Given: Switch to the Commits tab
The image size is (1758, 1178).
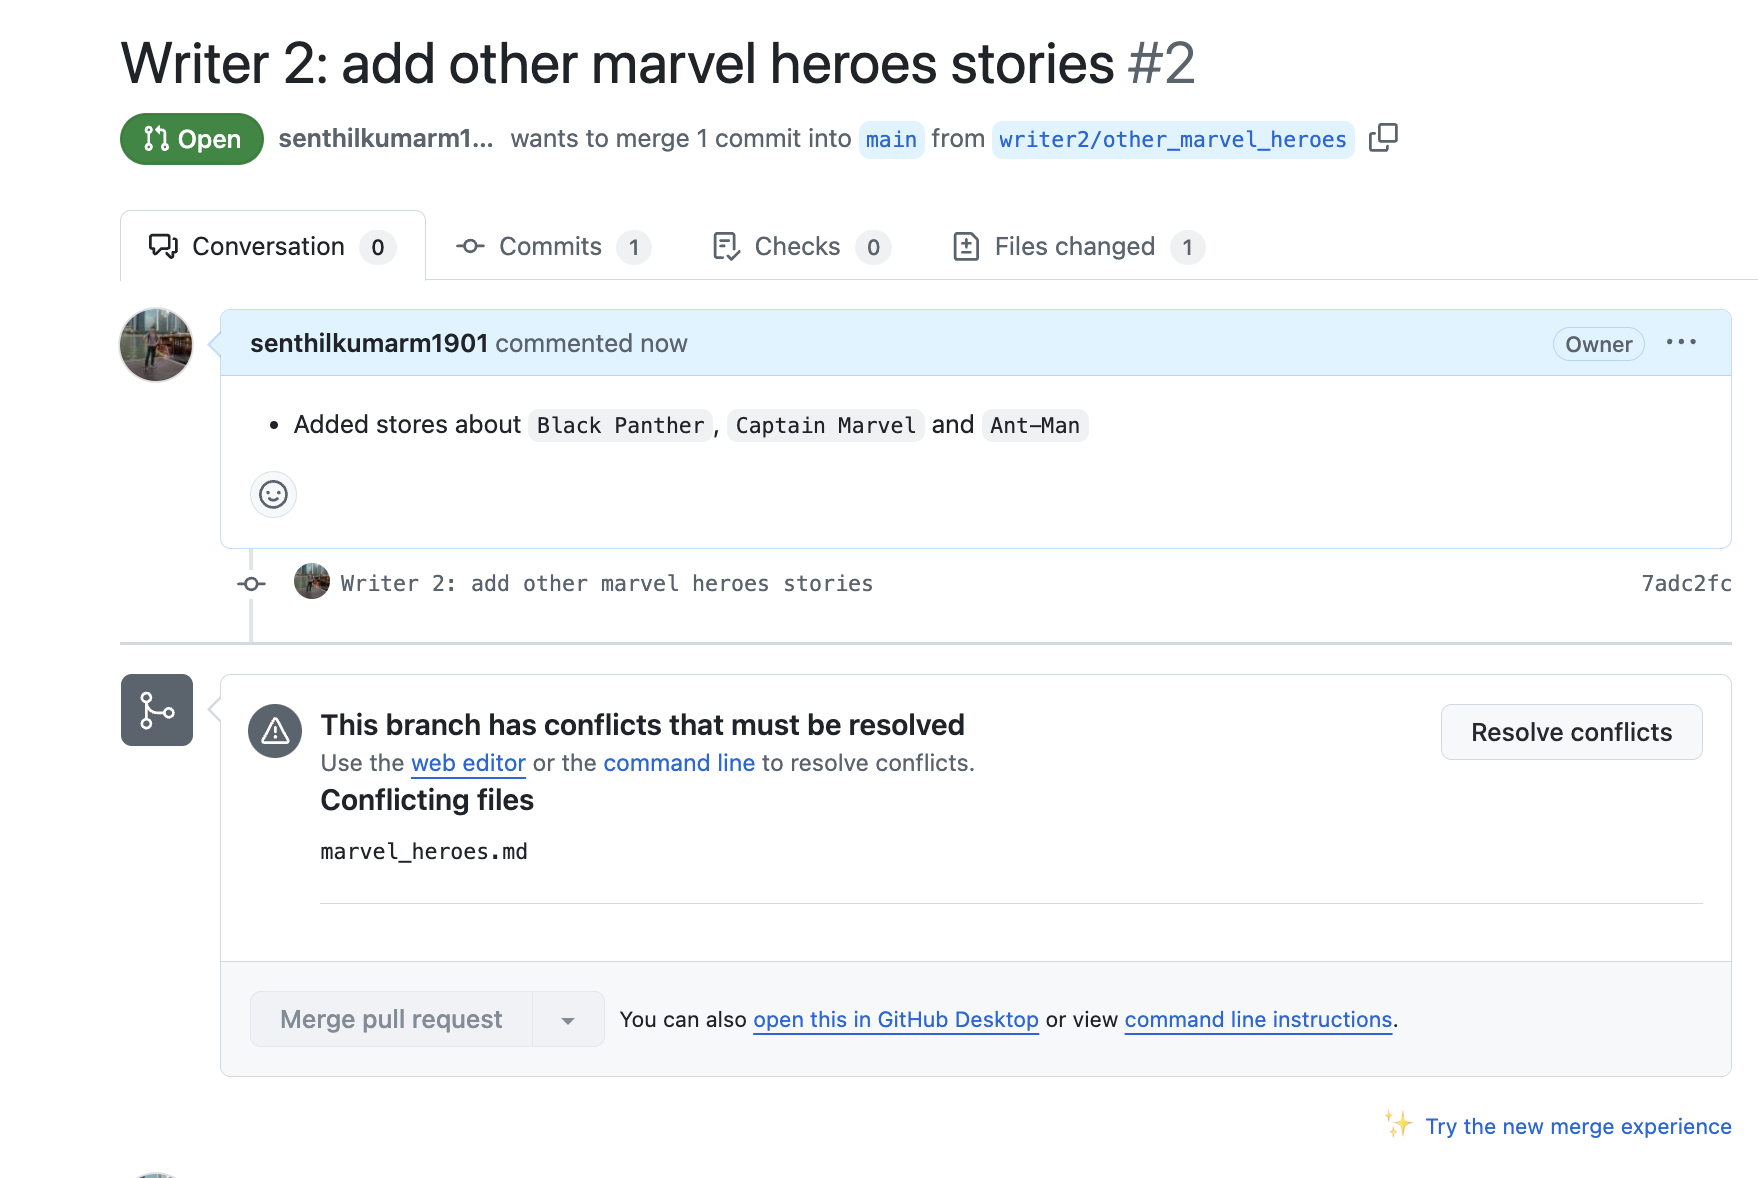Looking at the screenshot, I should (552, 247).
